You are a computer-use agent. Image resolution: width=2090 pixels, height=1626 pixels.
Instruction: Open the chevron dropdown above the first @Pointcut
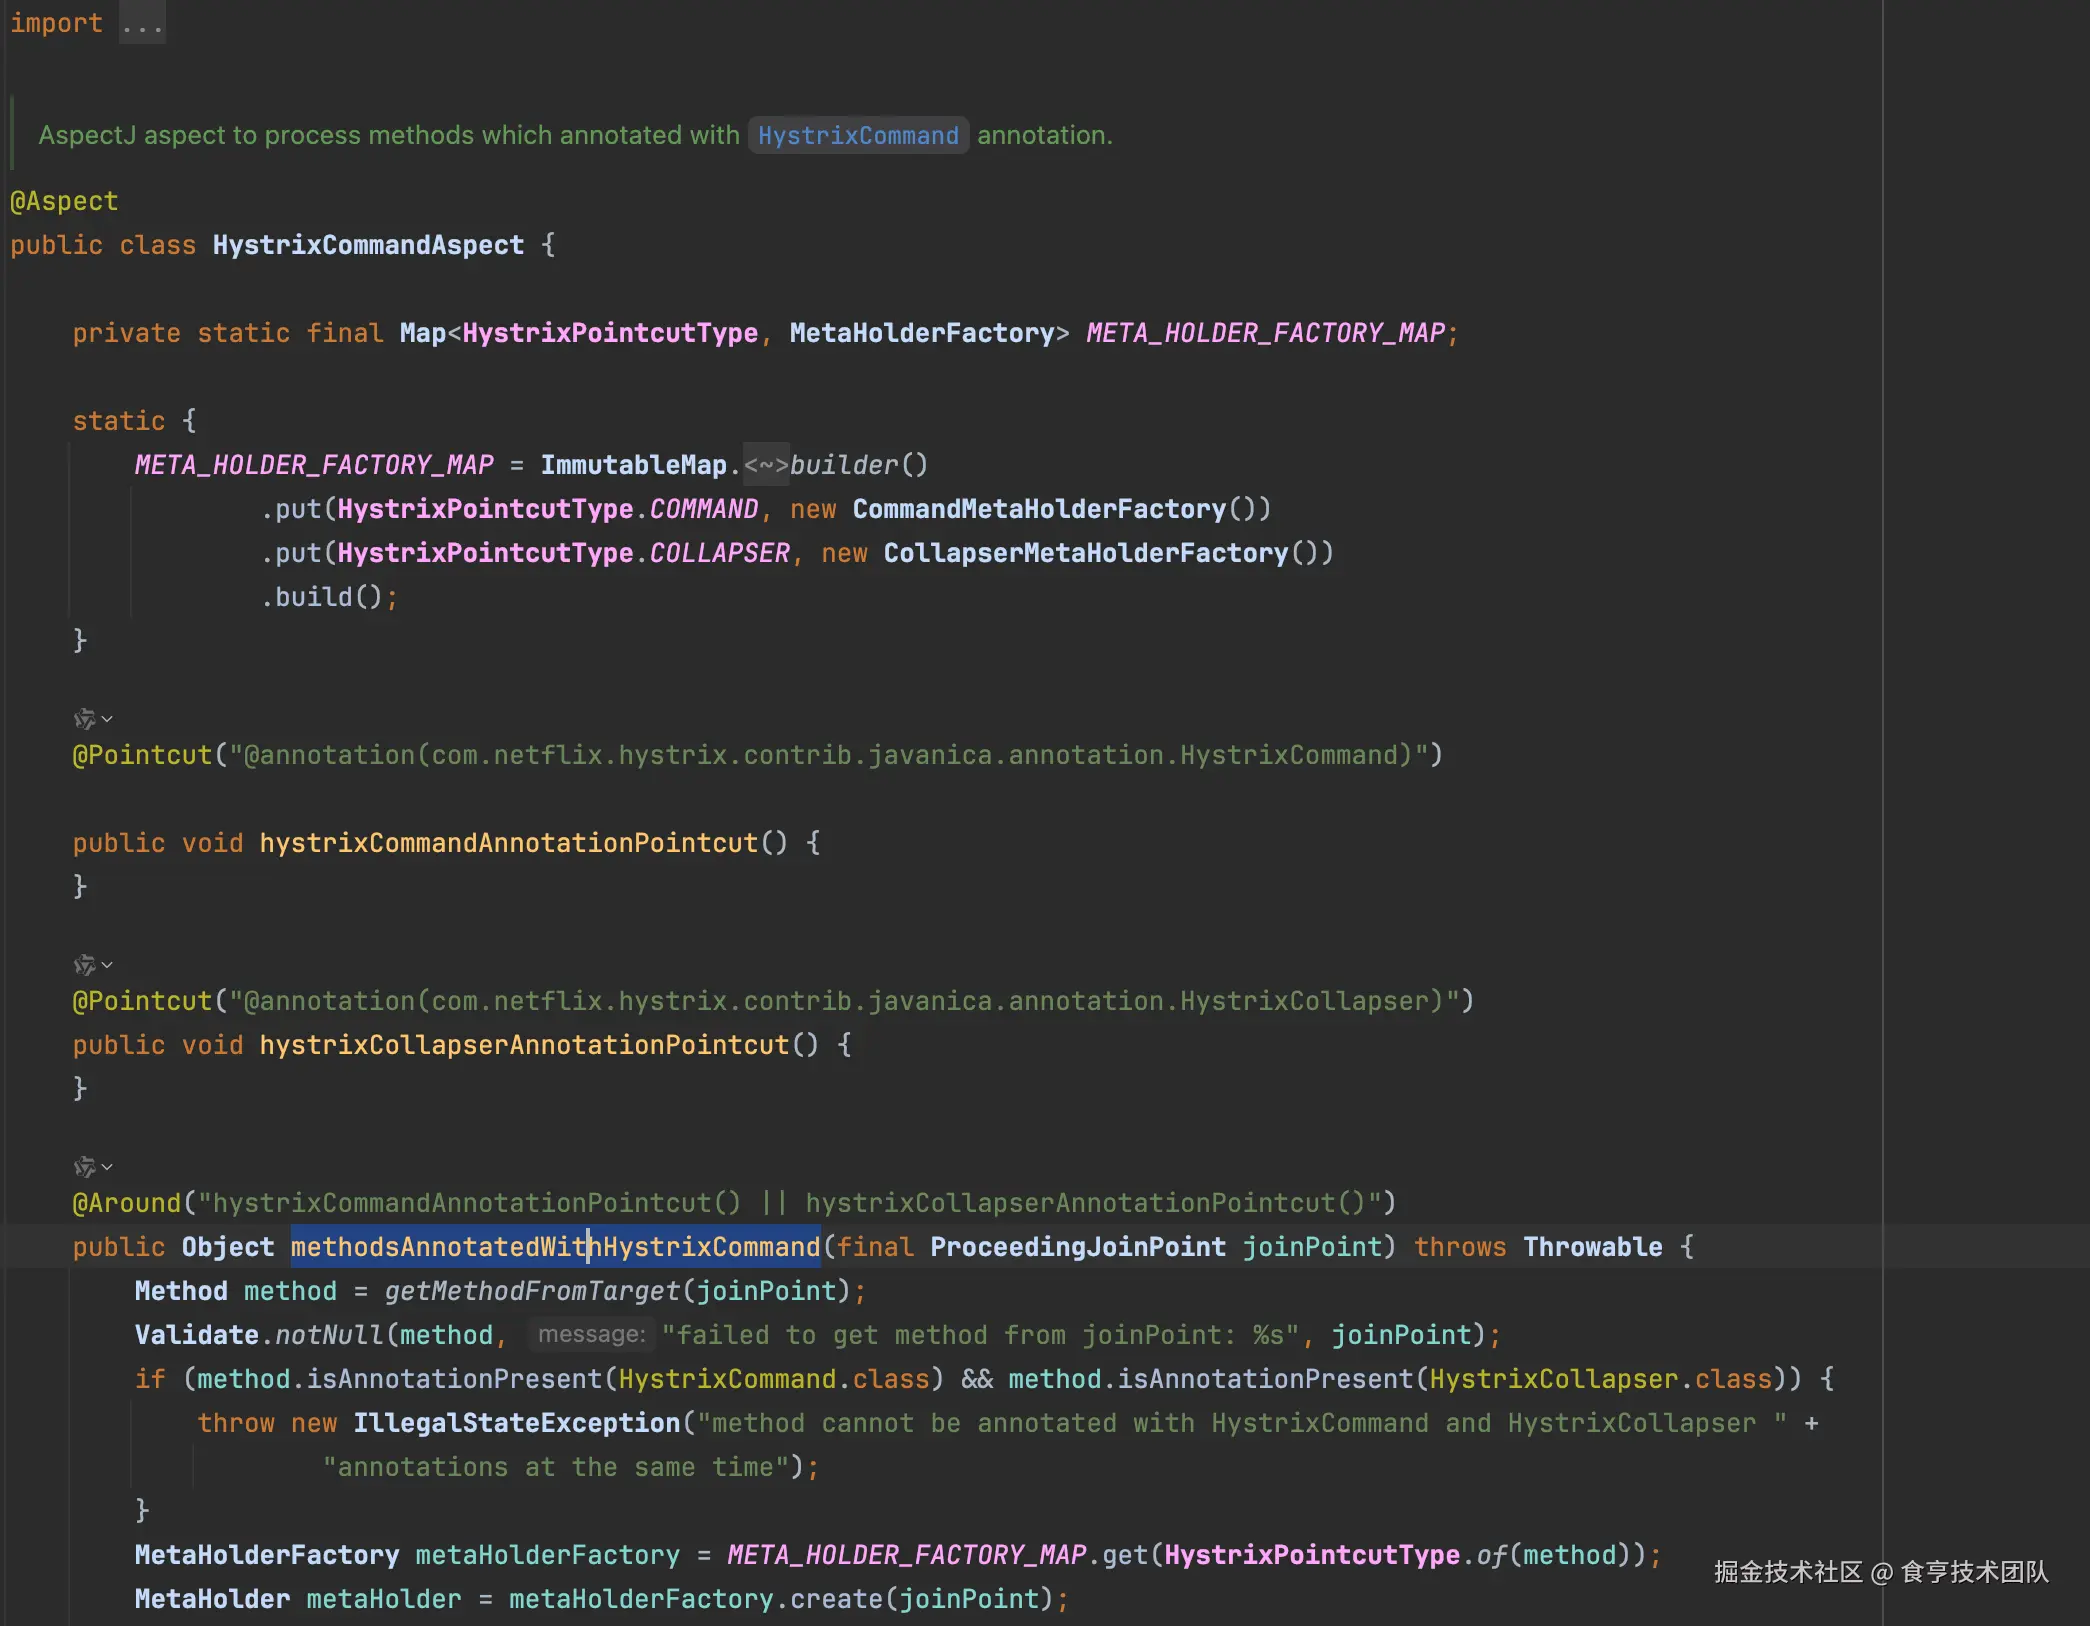point(107,719)
